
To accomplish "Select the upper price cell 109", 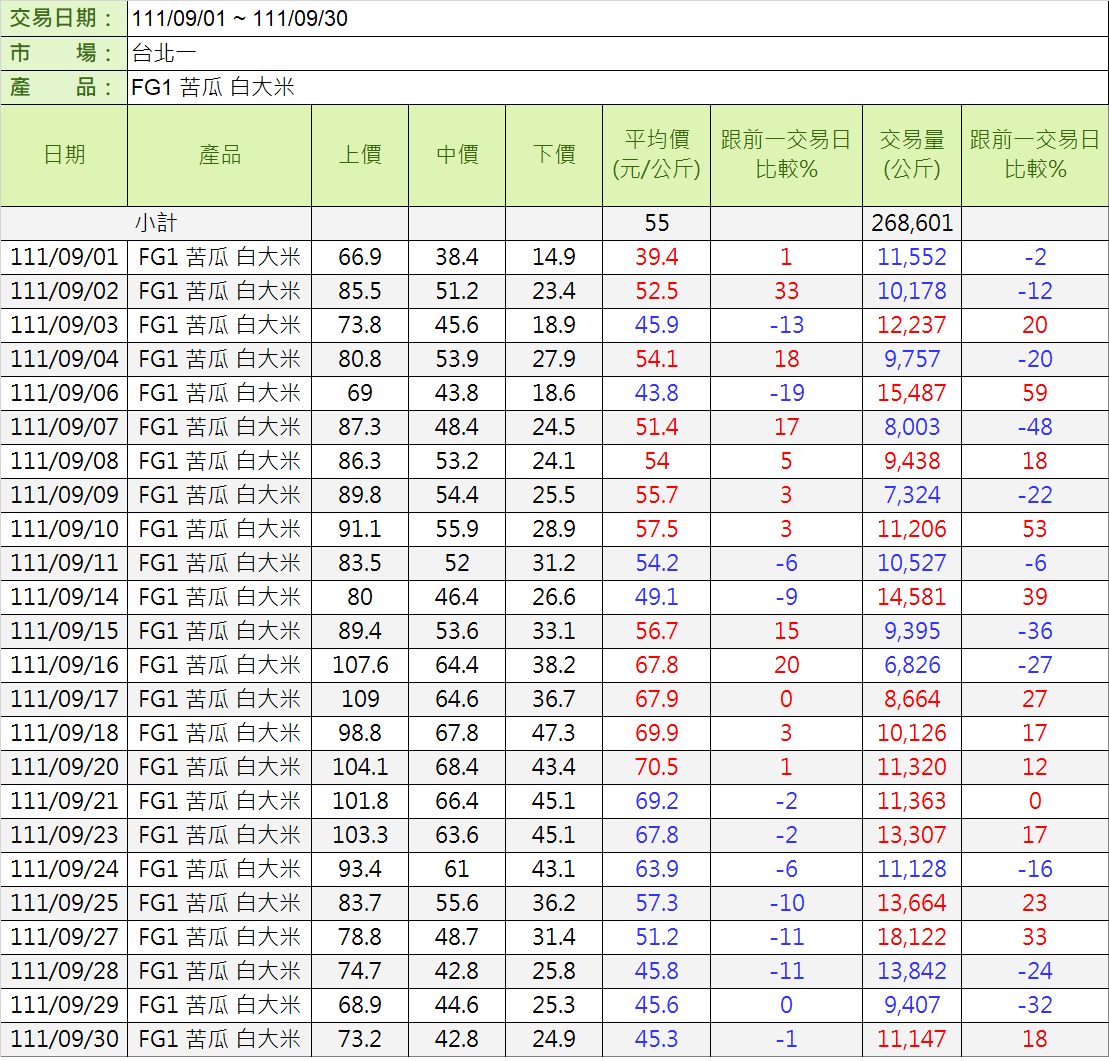I will pos(360,699).
